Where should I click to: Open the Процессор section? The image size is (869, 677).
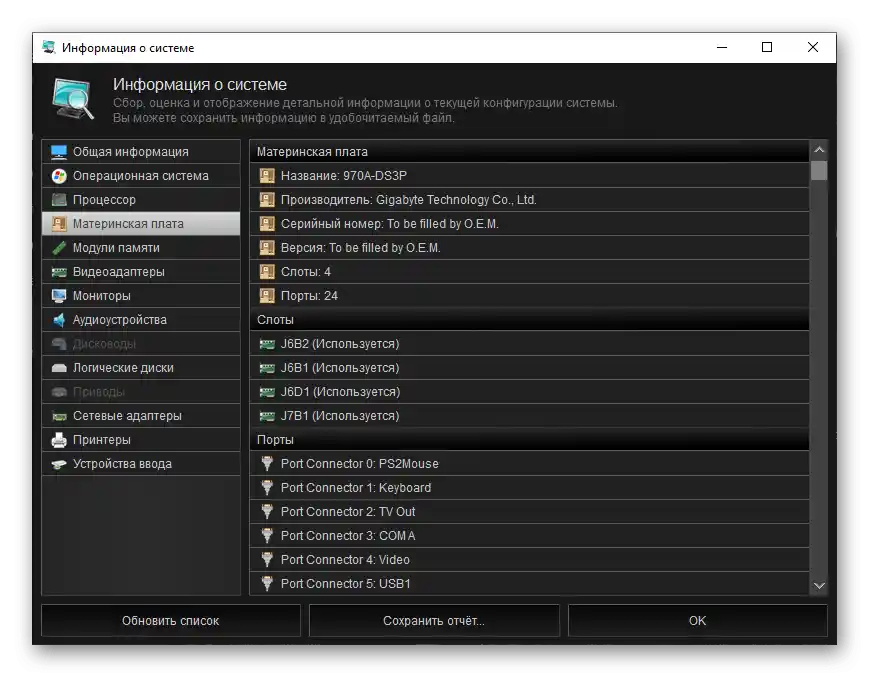click(x=141, y=199)
